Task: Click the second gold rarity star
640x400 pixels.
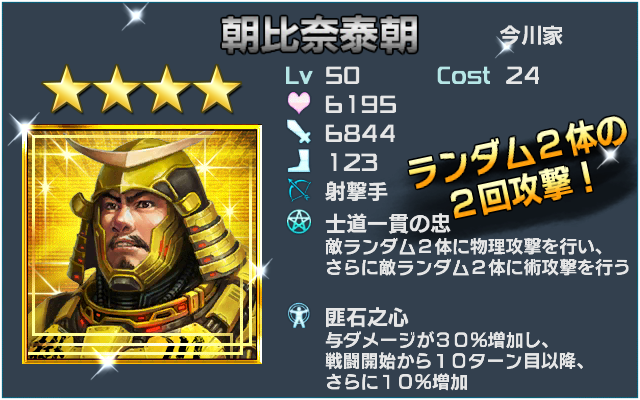Action: 117,91
